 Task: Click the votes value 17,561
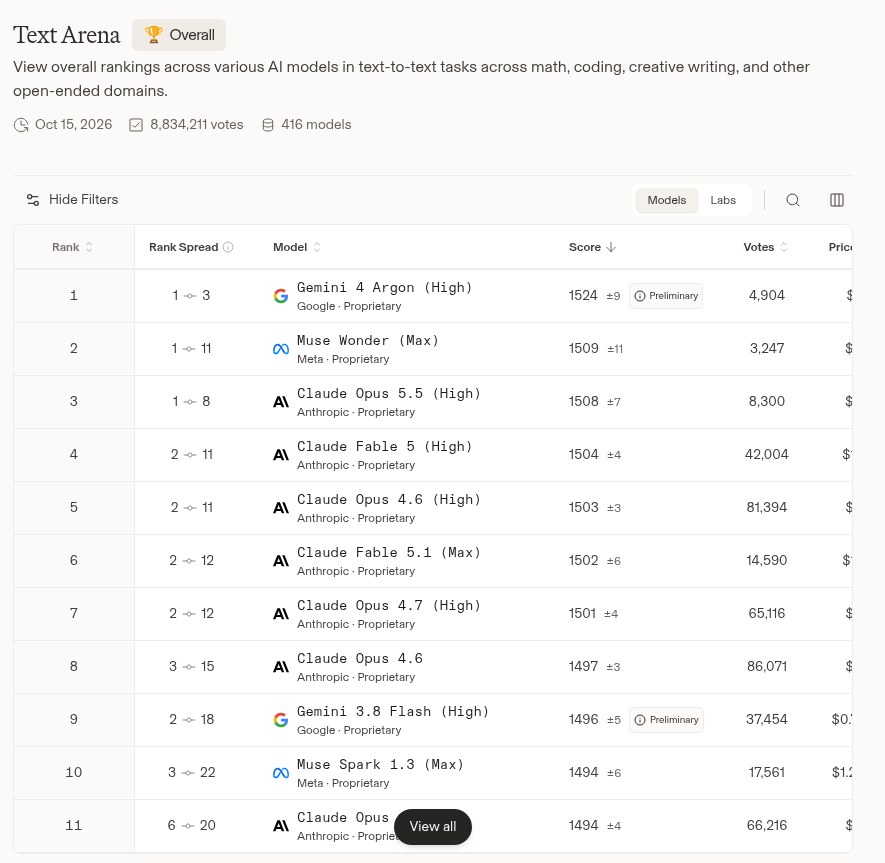(x=766, y=773)
